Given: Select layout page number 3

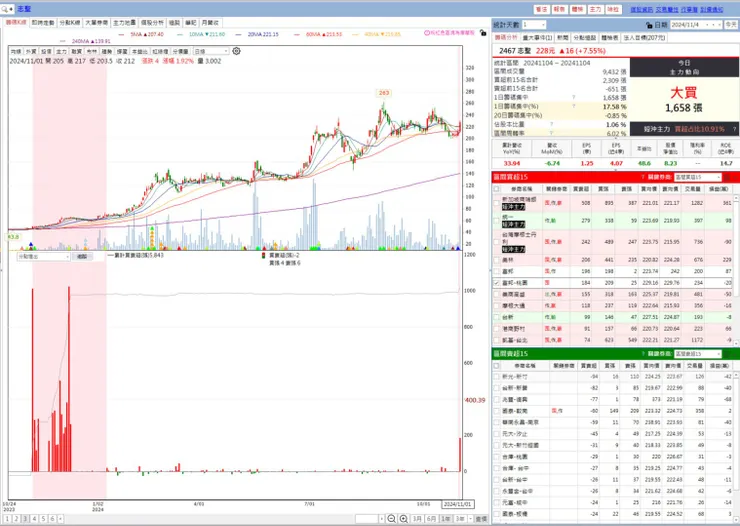Looking at the screenshot, I should 25,519.
